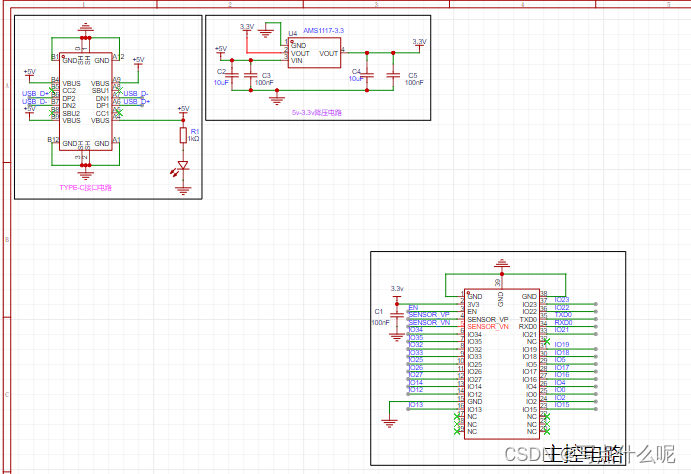Viewport: 691px width, 474px height.
Task: Select the ground symbol below the Type-C connector
Action: pyautogui.click(x=85, y=175)
